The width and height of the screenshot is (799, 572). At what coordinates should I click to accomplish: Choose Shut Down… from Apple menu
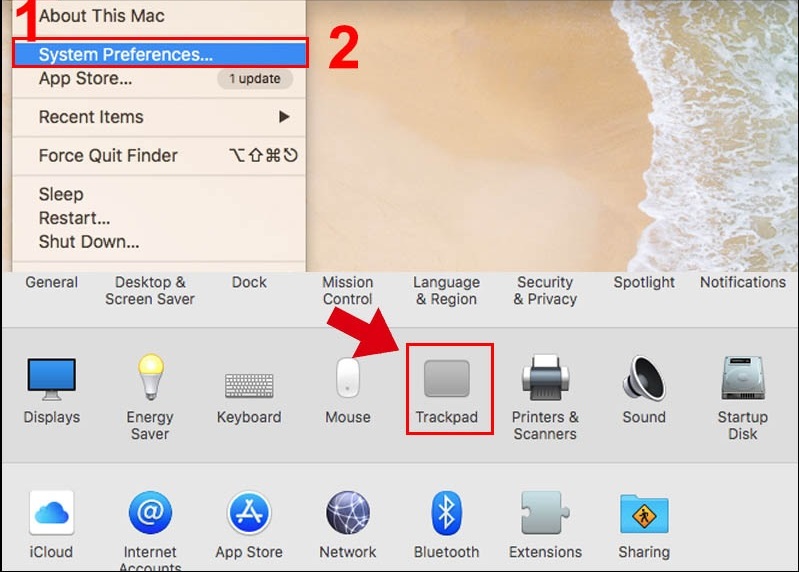[x=159, y=242]
